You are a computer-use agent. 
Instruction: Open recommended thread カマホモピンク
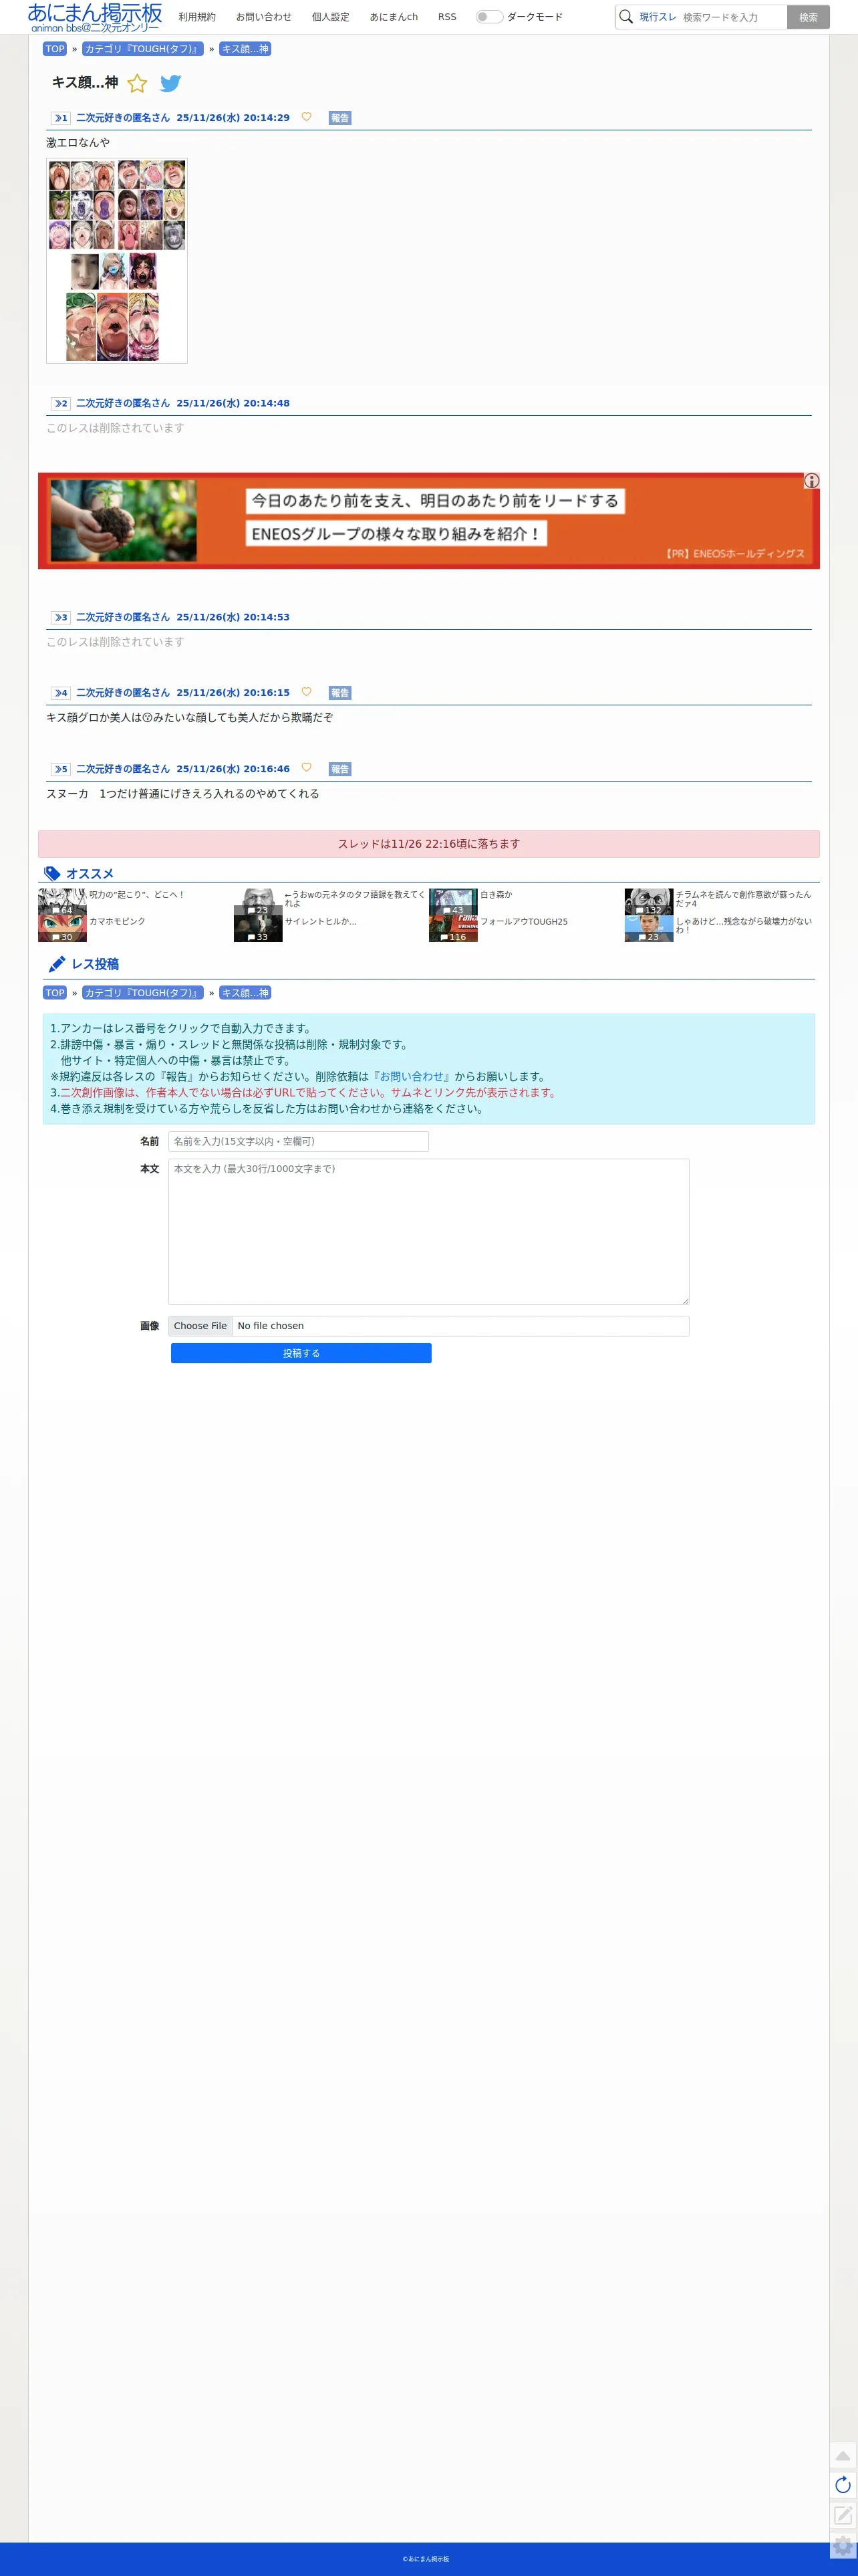pyautogui.click(x=117, y=921)
